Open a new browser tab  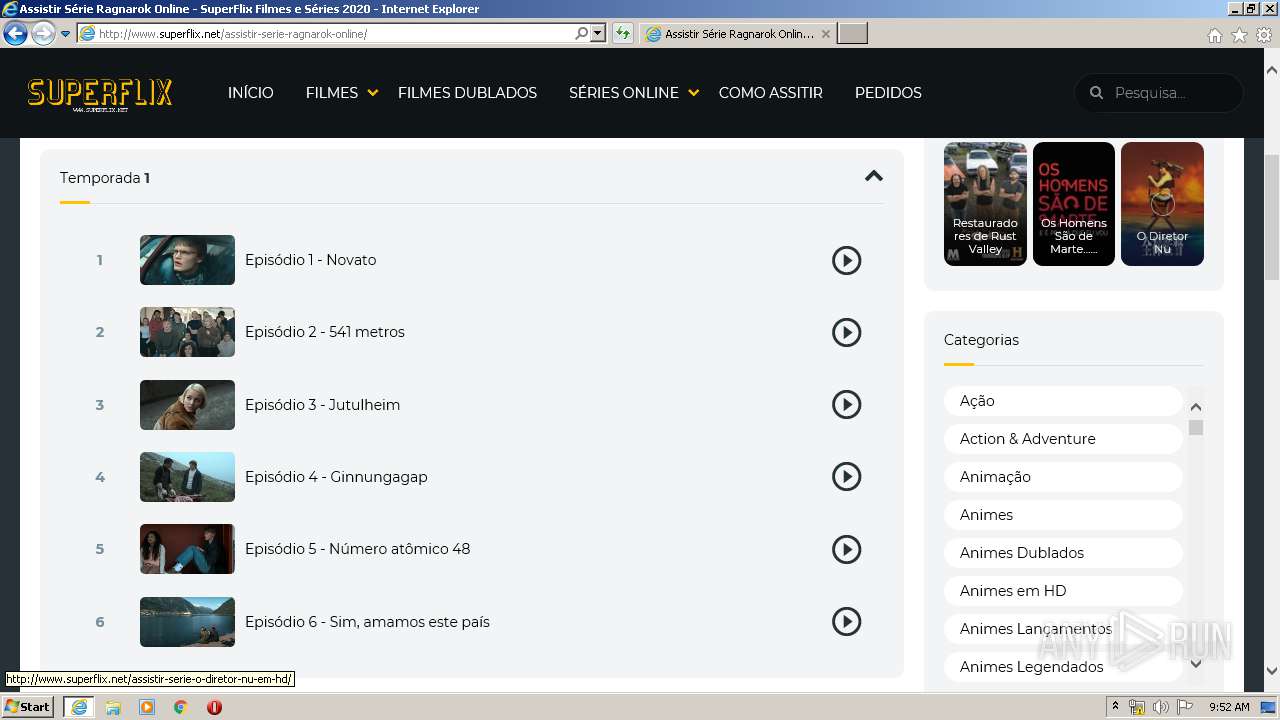[852, 34]
